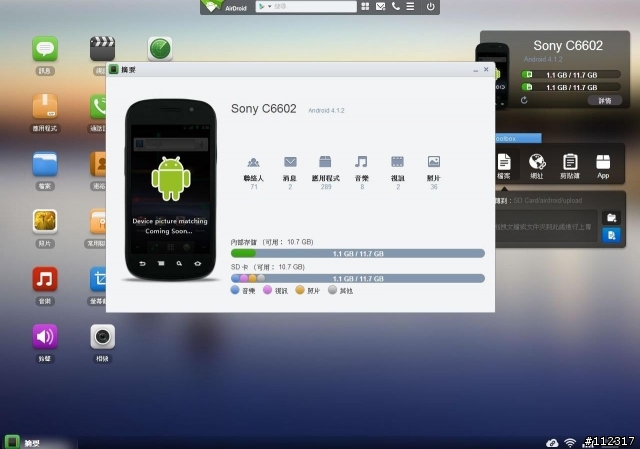Screen dimensions: 640x449
Task: Open the Call Logs green phone icon
Action: tap(98, 106)
